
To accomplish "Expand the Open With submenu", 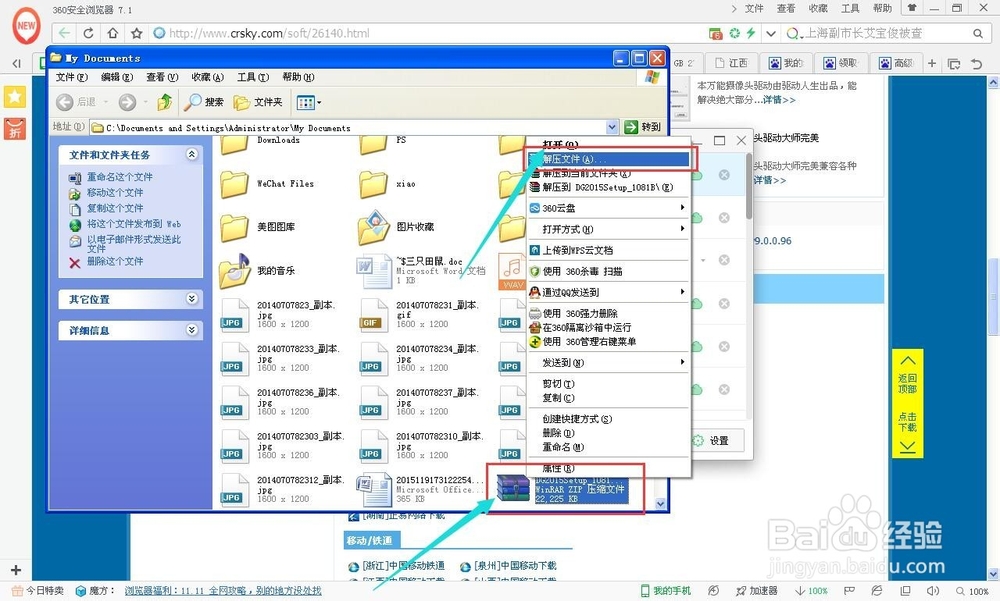I will (610, 229).
